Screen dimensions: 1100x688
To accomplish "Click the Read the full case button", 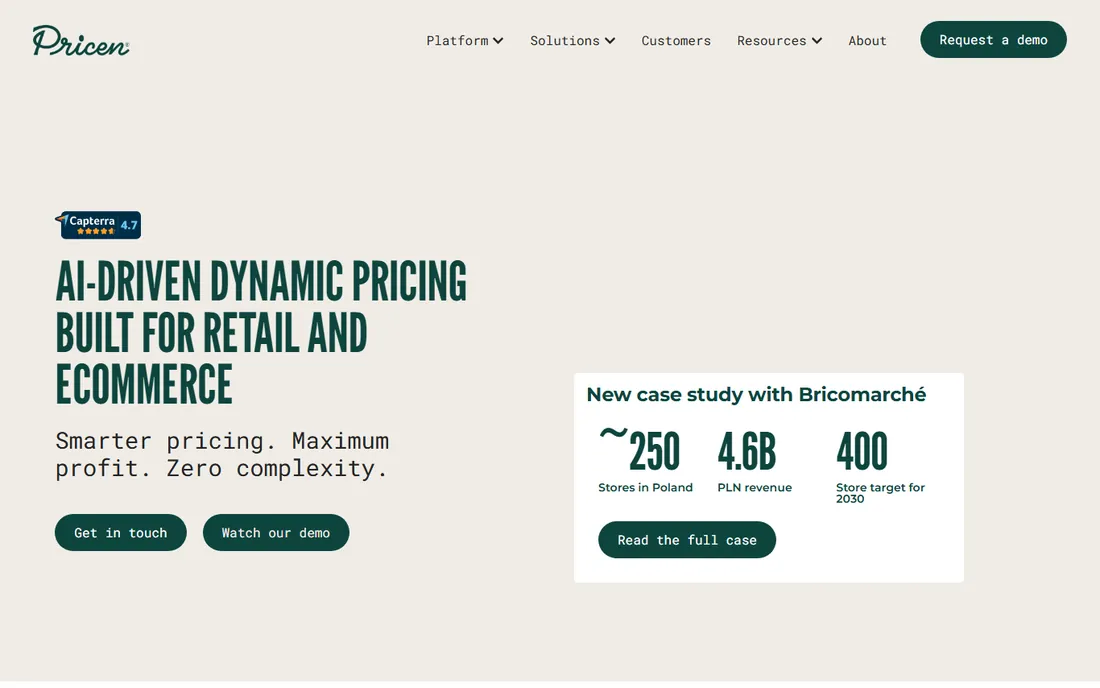I will [x=687, y=540].
